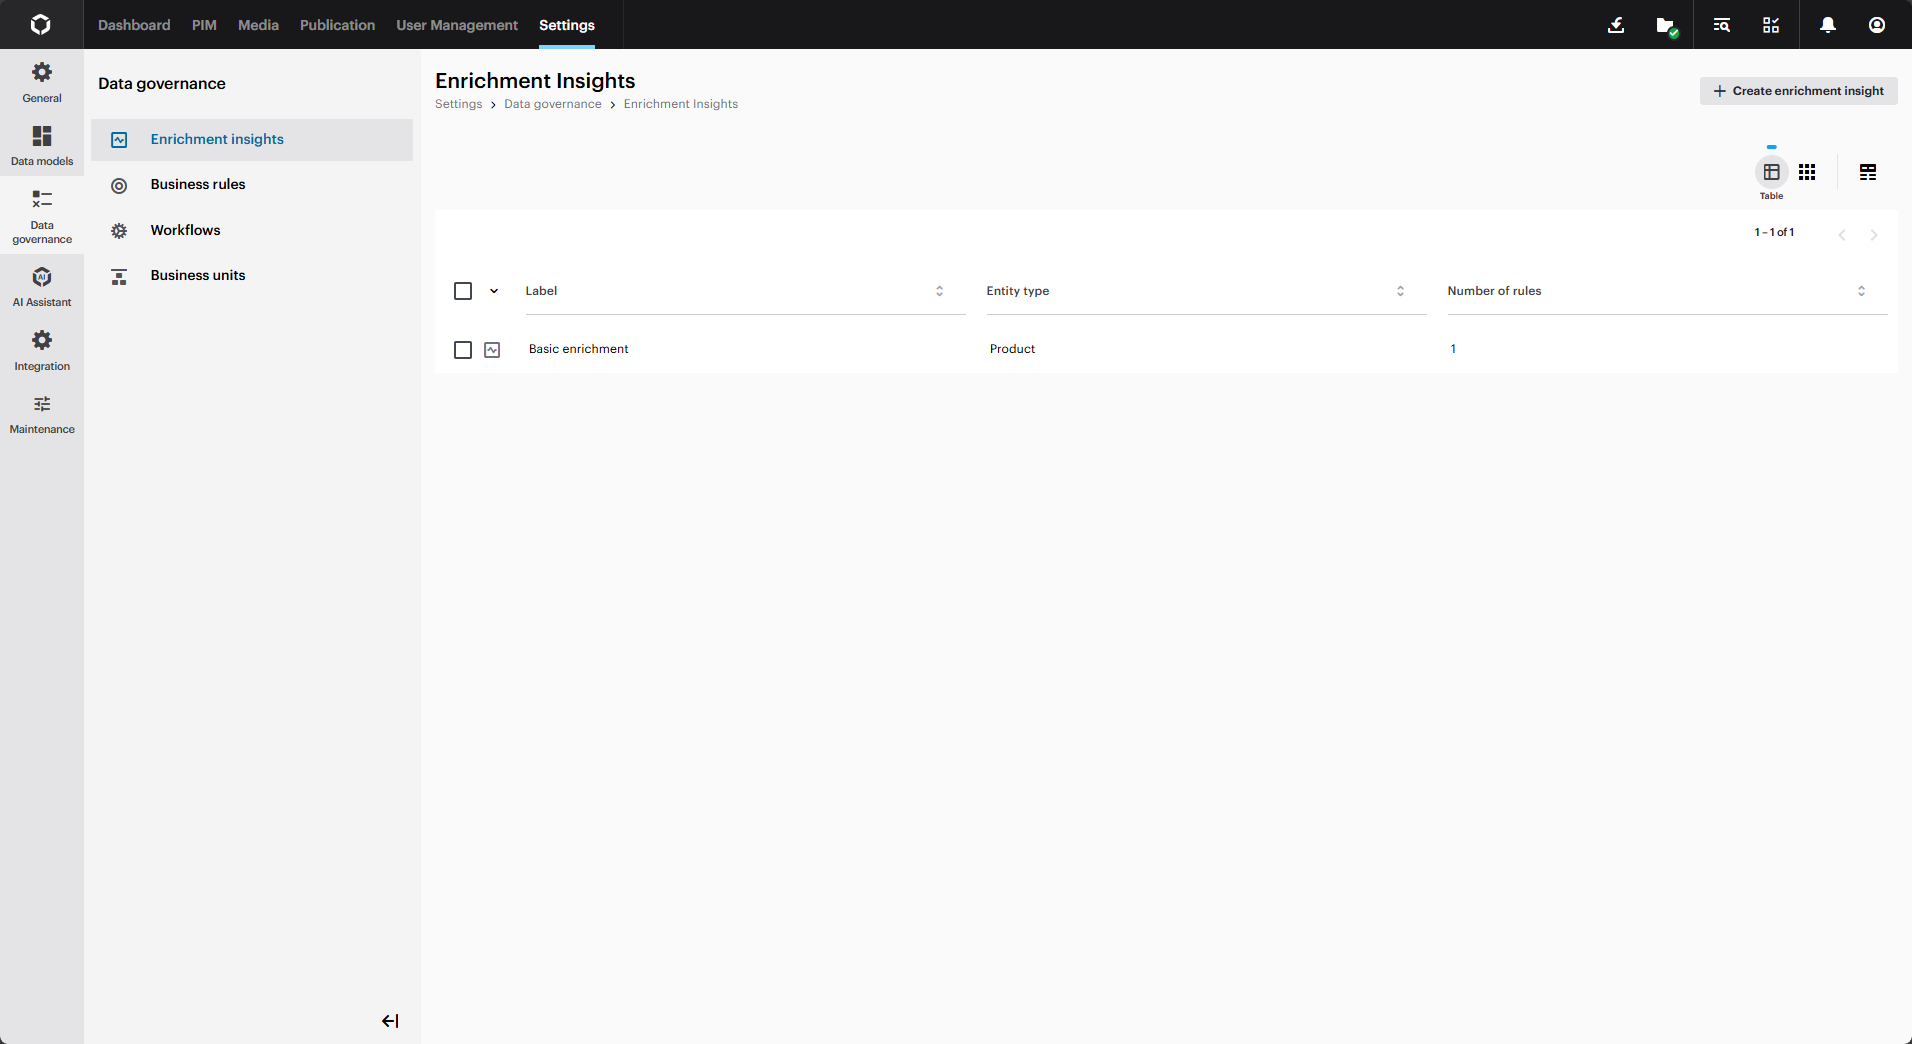Open the global search icon
The image size is (1912, 1044).
[x=1720, y=25]
